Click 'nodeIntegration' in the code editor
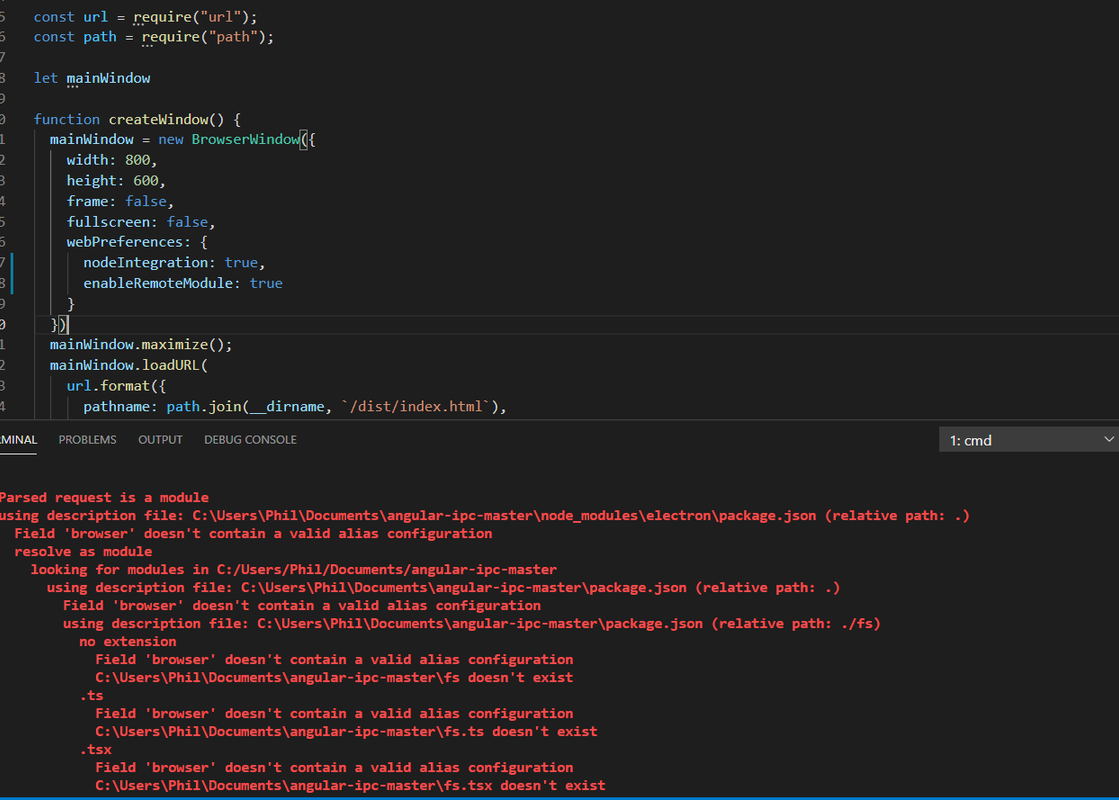The width and height of the screenshot is (1119, 800). click(x=145, y=263)
